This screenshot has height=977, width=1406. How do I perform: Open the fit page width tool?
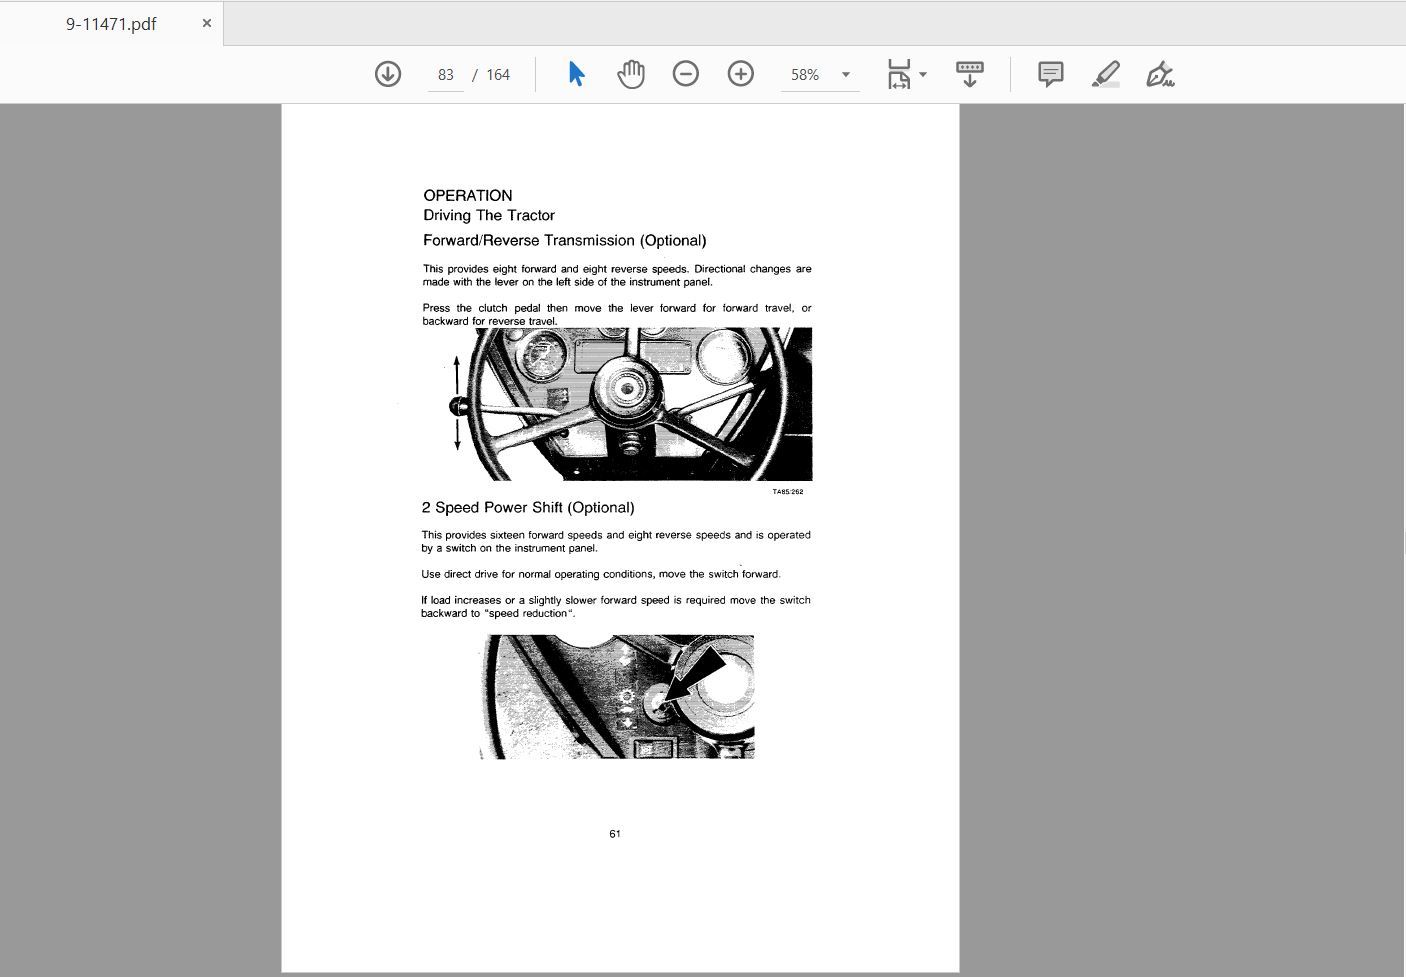tap(899, 74)
